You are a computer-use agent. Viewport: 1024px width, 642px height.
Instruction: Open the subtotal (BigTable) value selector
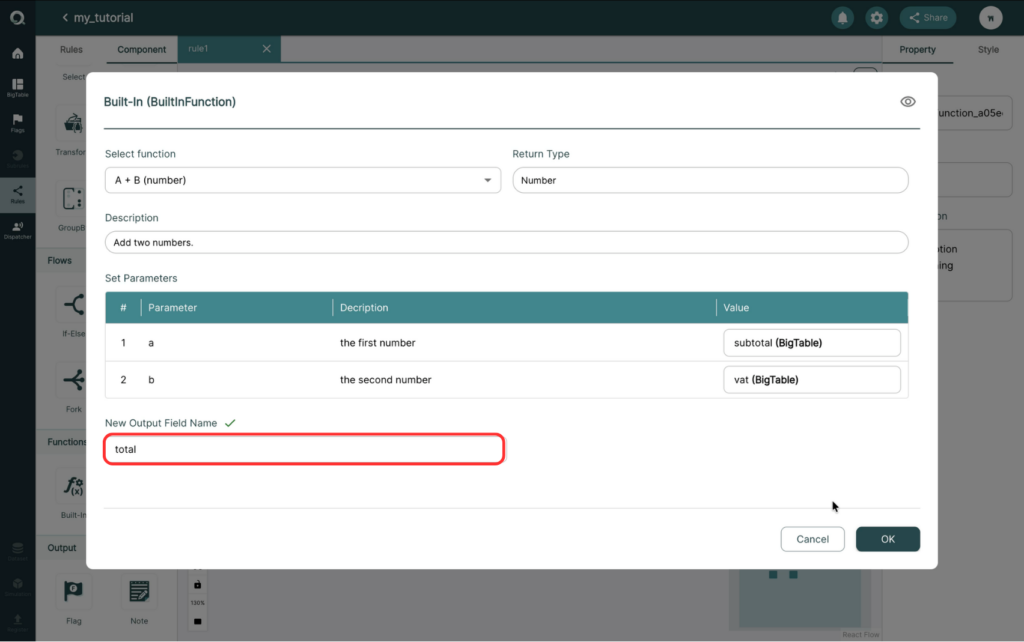(x=812, y=343)
